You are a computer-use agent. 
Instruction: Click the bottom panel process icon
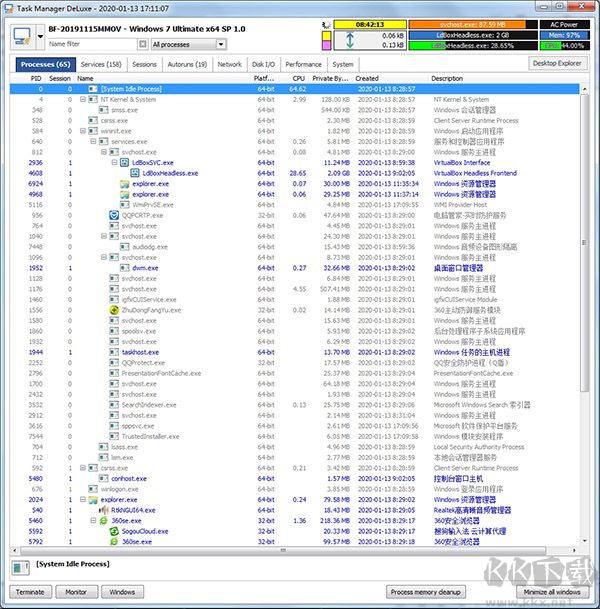20,568
